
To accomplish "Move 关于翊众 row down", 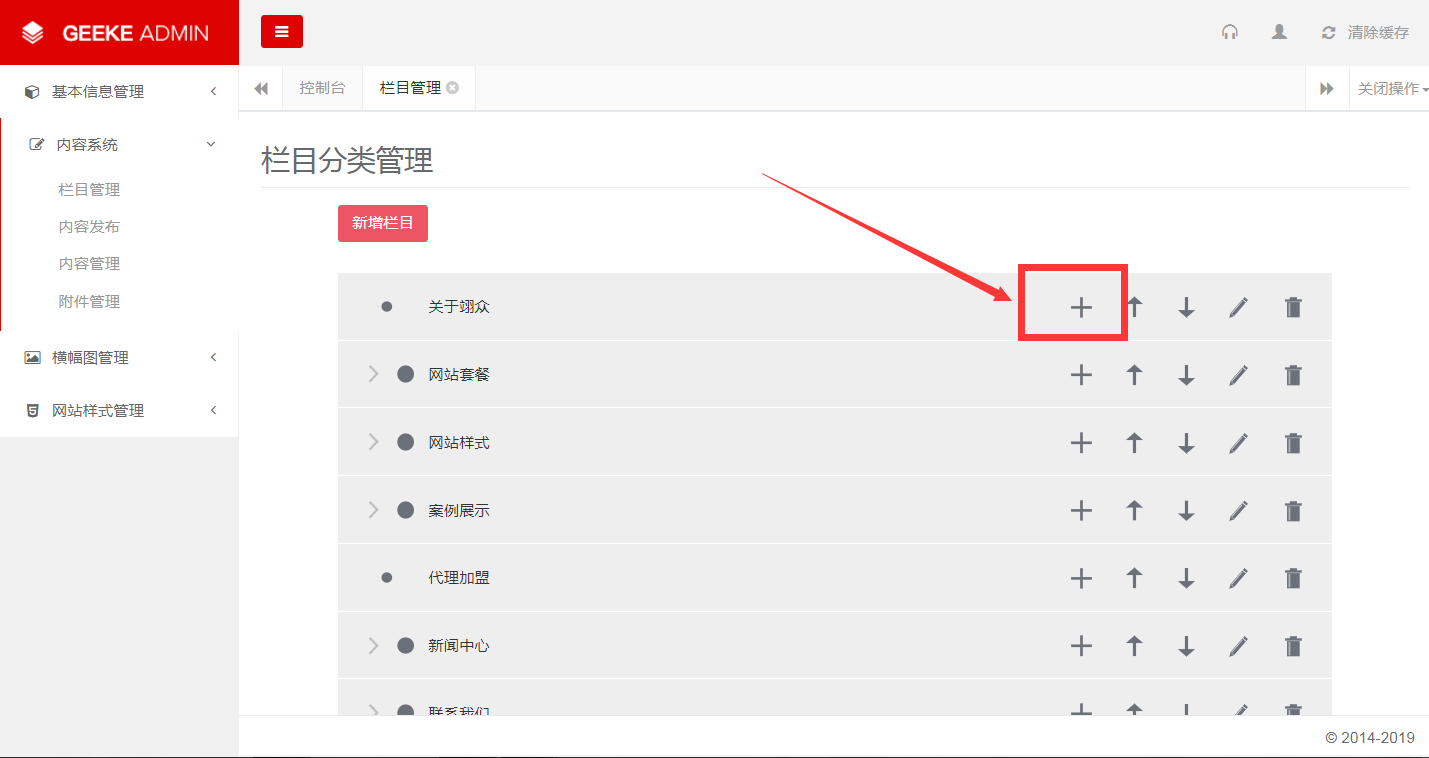I will pos(1186,307).
